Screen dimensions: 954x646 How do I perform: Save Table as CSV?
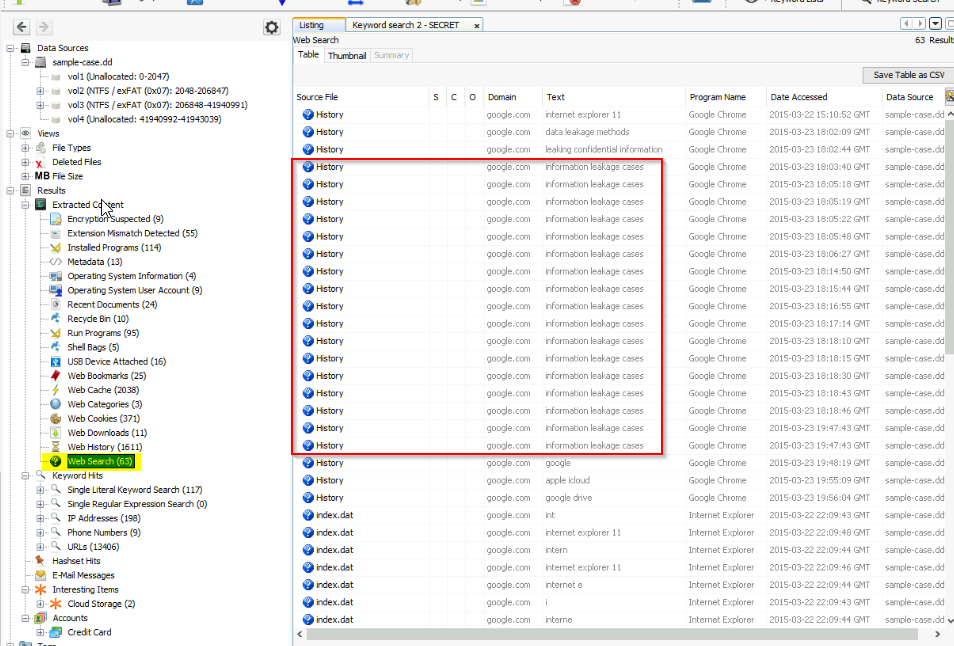pos(908,75)
